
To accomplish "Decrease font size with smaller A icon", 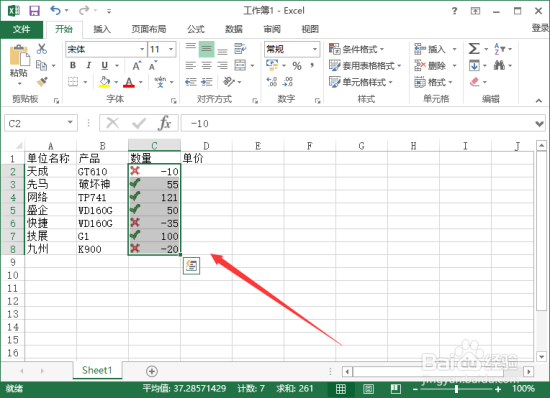I will tap(153, 66).
